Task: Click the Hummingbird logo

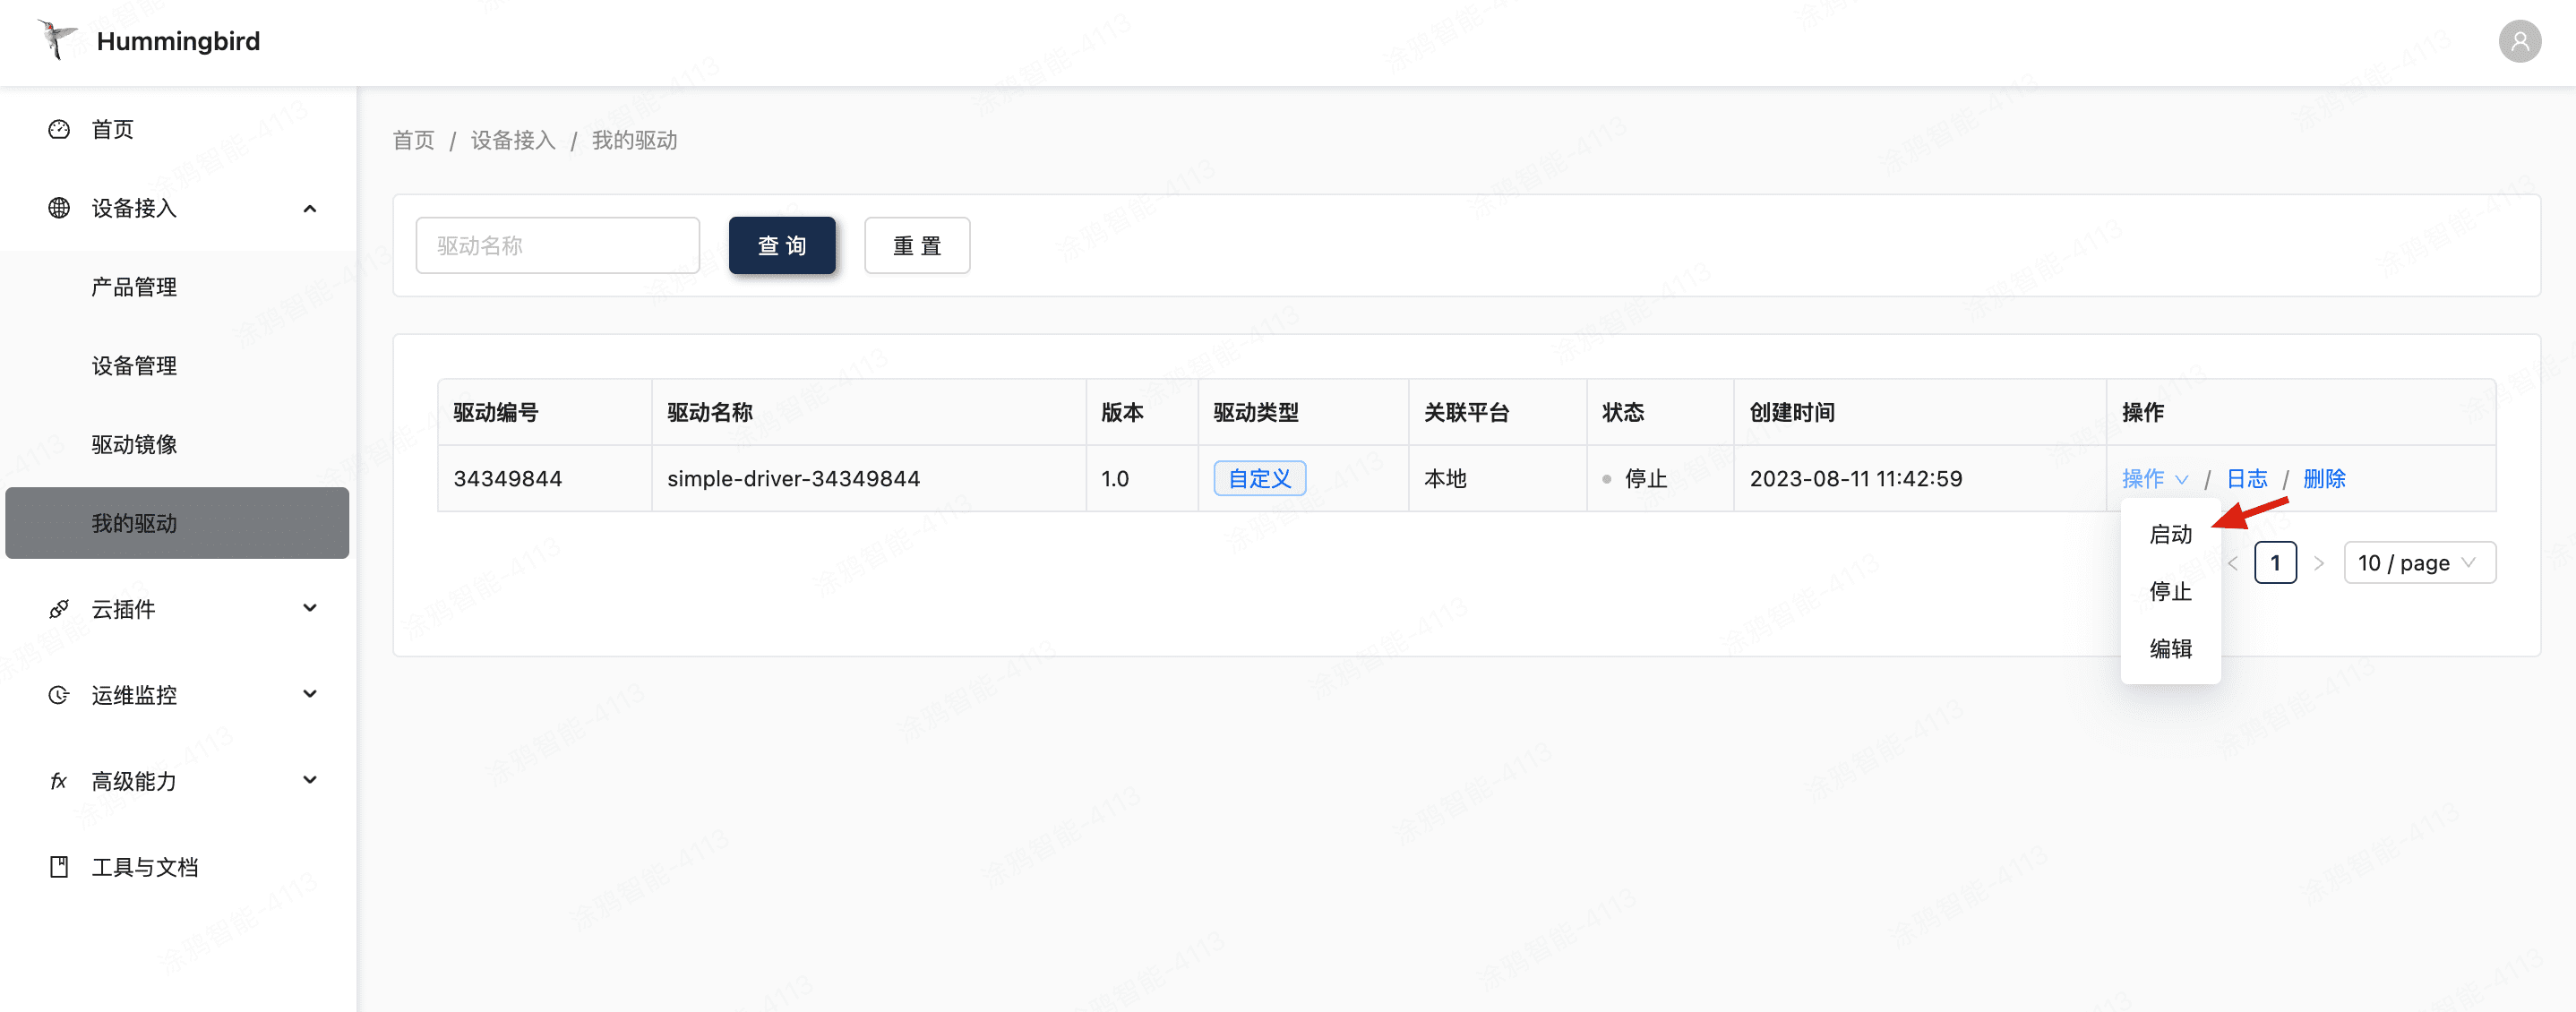Action: [x=151, y=41]
